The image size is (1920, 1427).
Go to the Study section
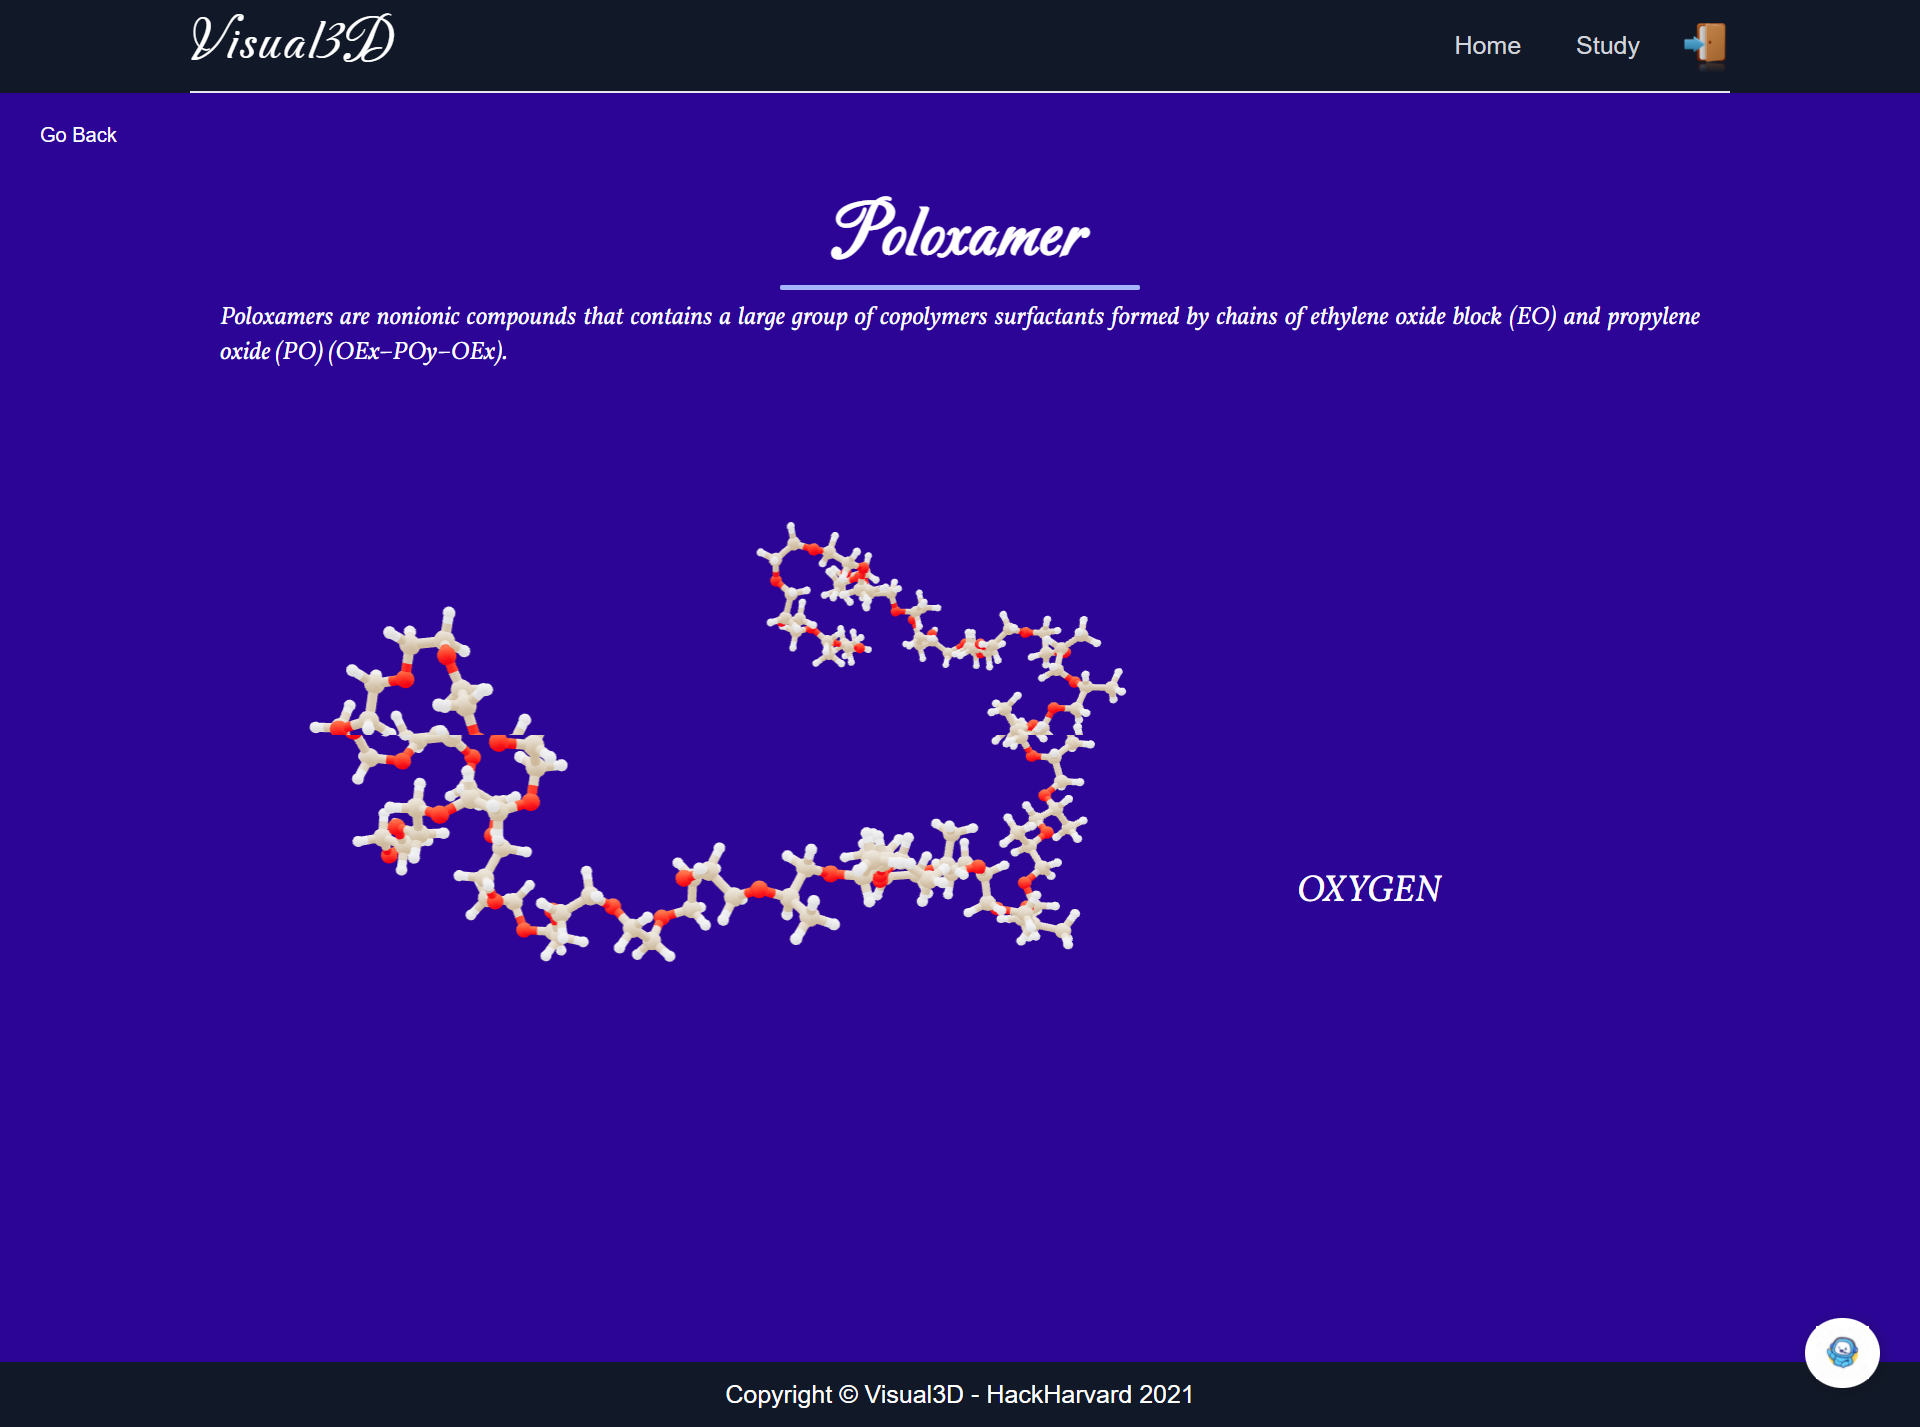(x=1607, y=46)
